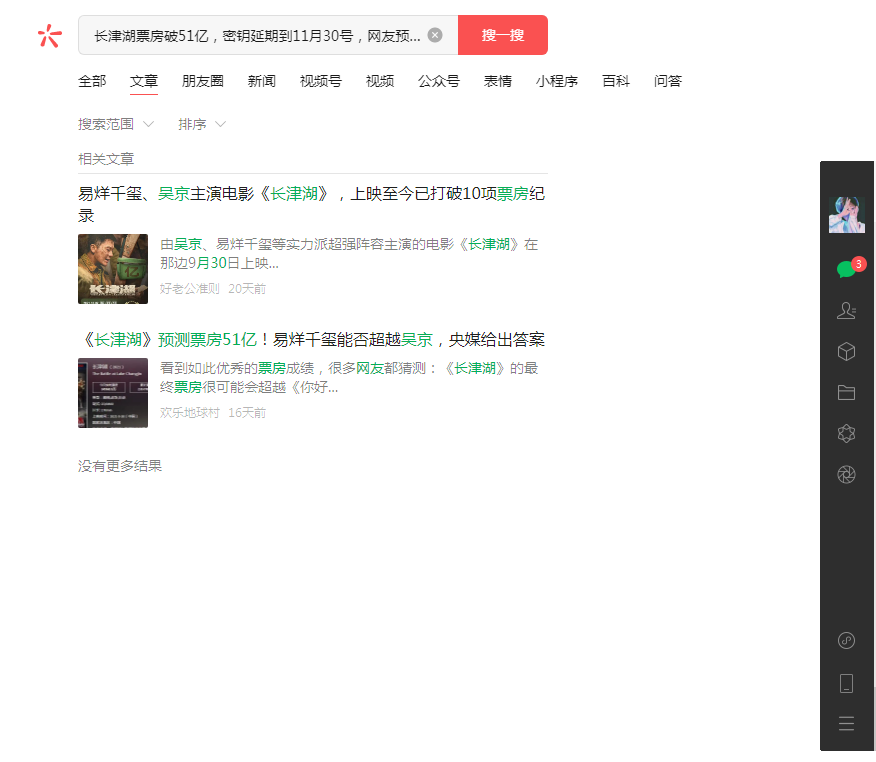Open the dark movie info thumbnail
The image size is (876, 762).
point(113,393)
